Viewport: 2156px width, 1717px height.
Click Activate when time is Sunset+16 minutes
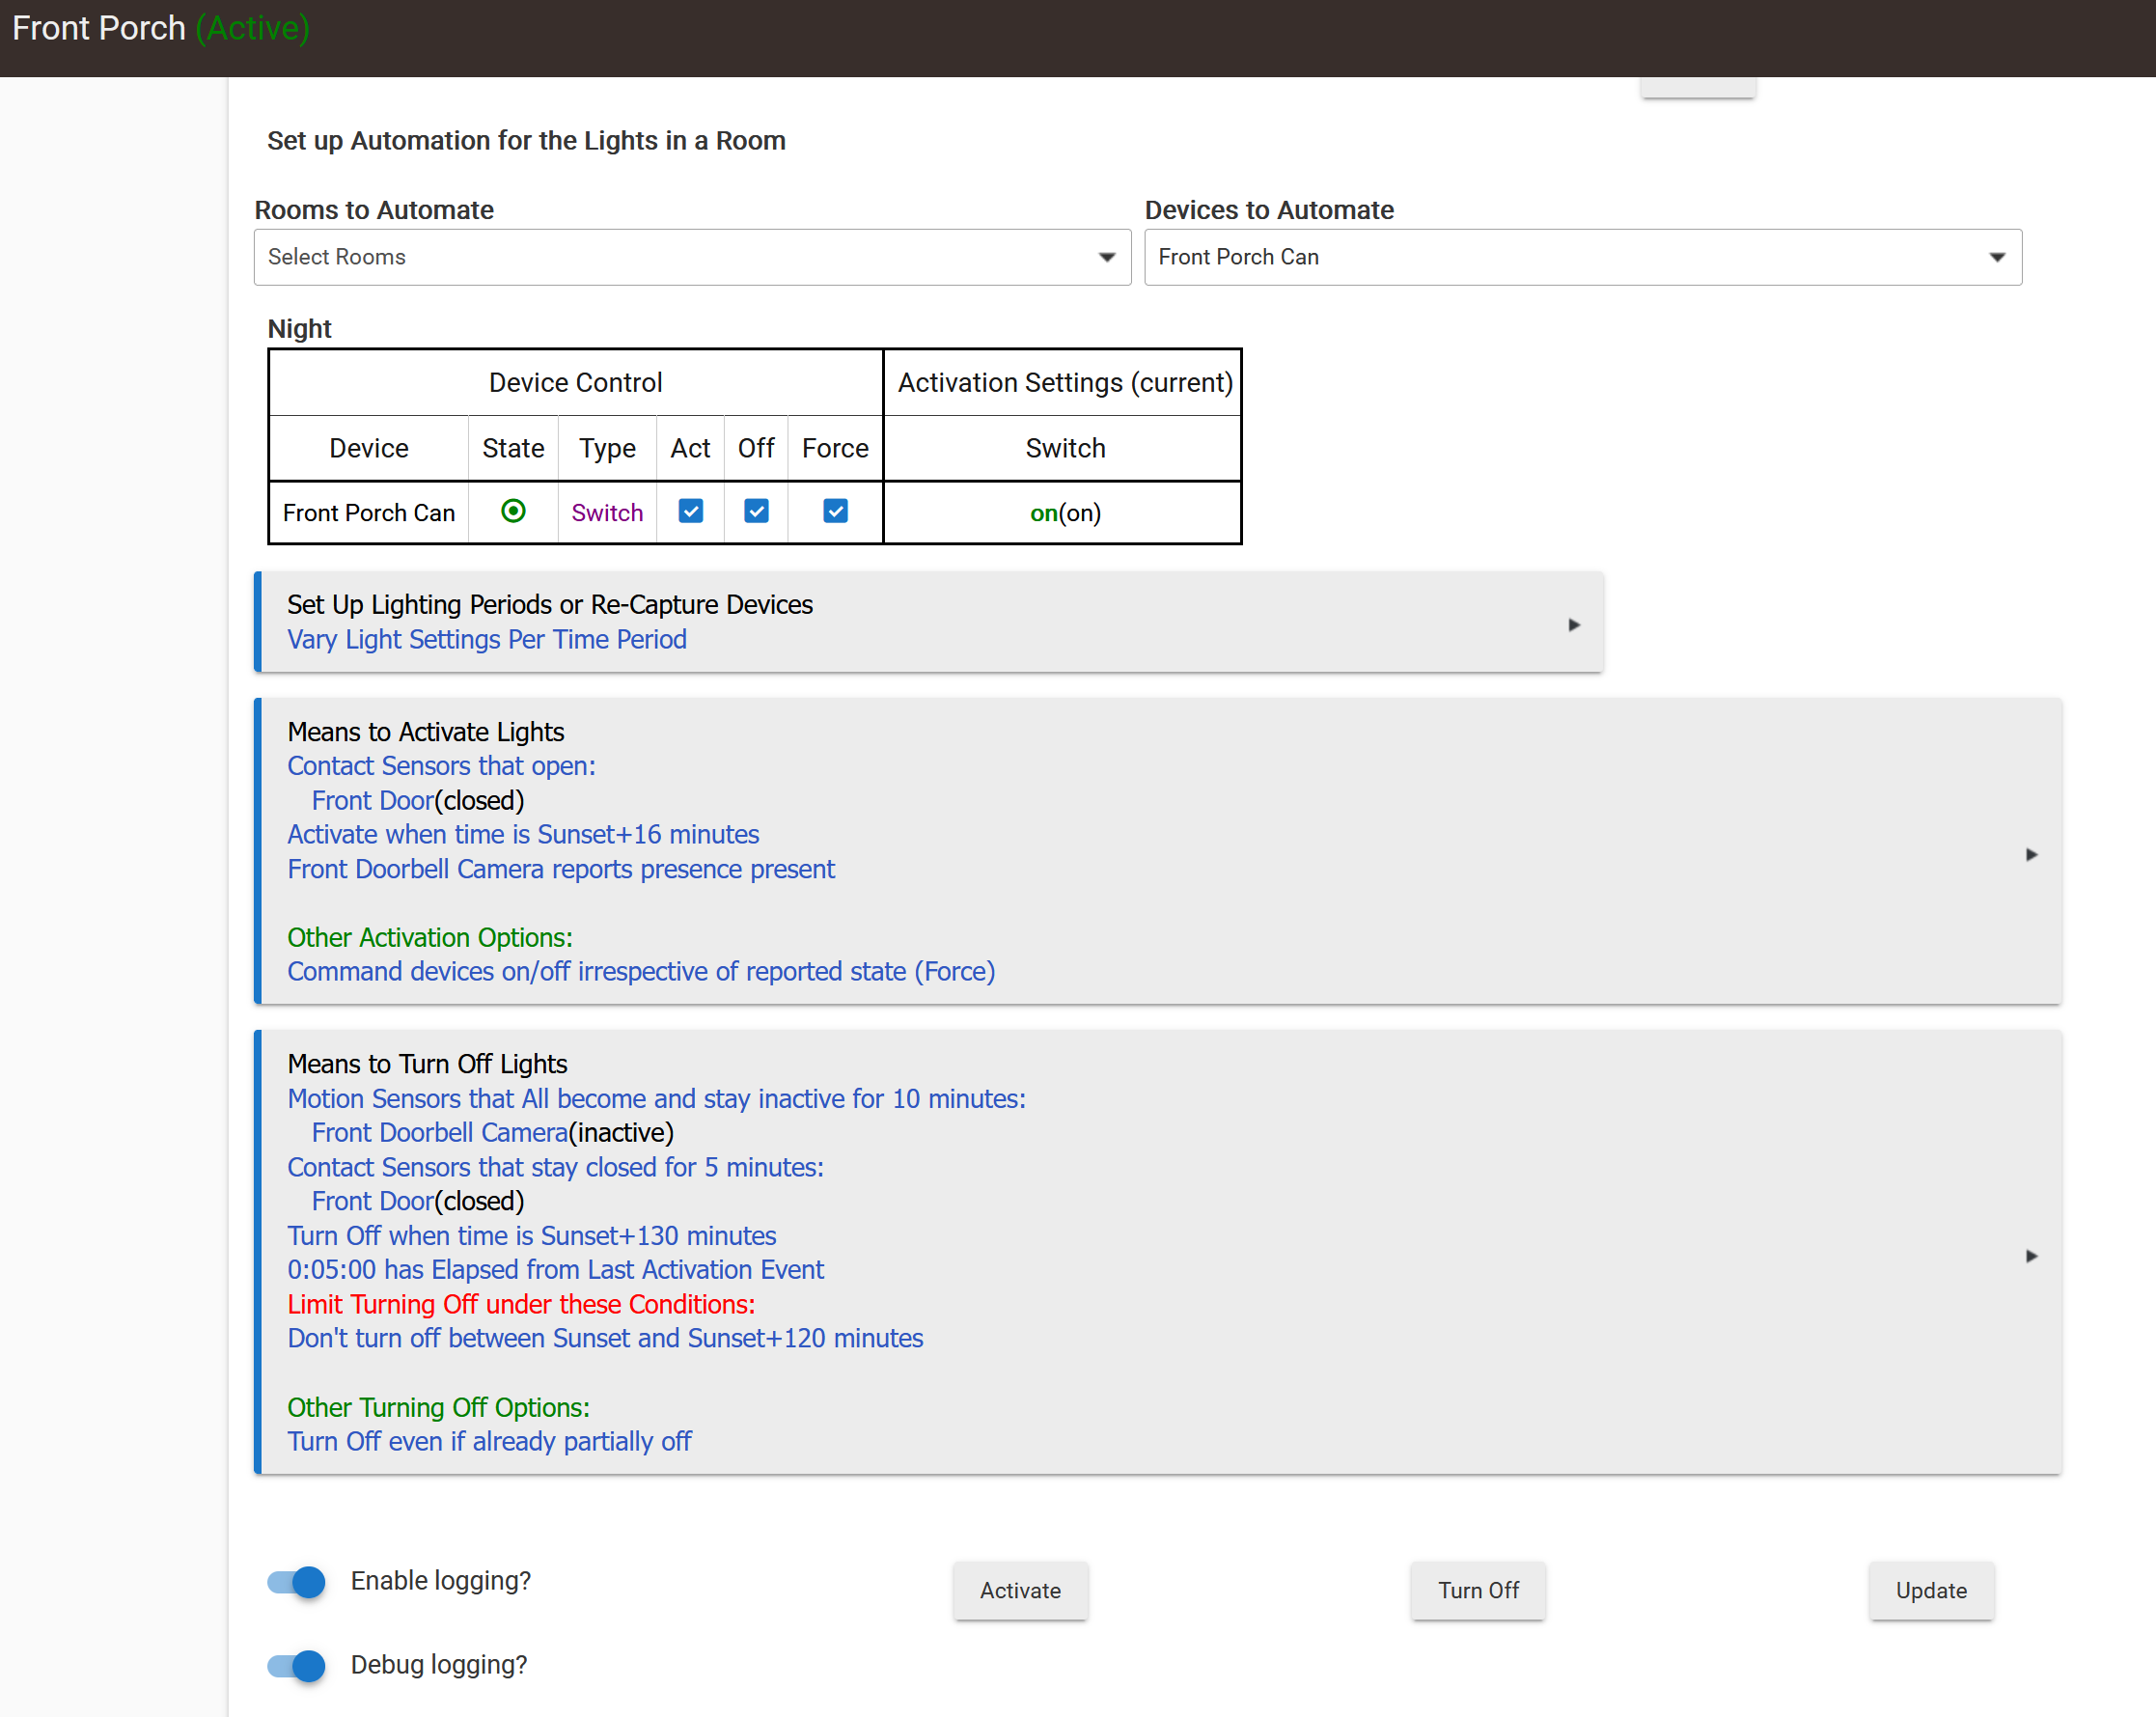523,834
